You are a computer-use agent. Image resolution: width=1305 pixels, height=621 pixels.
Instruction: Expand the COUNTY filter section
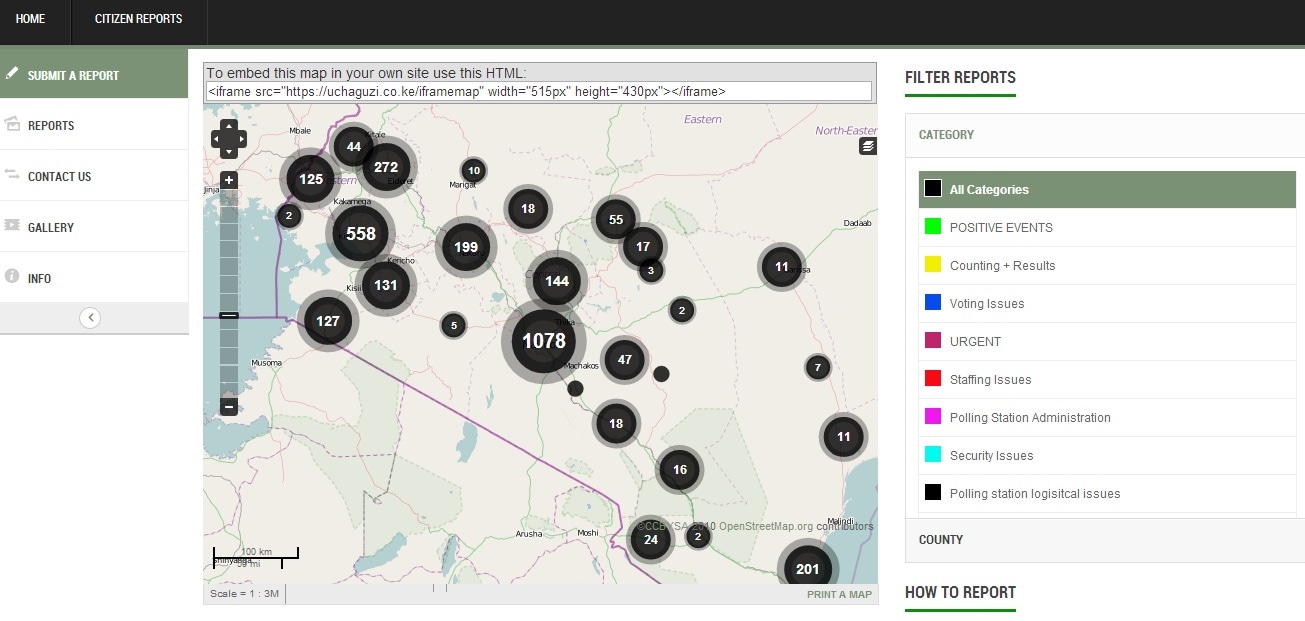[941, 539]
